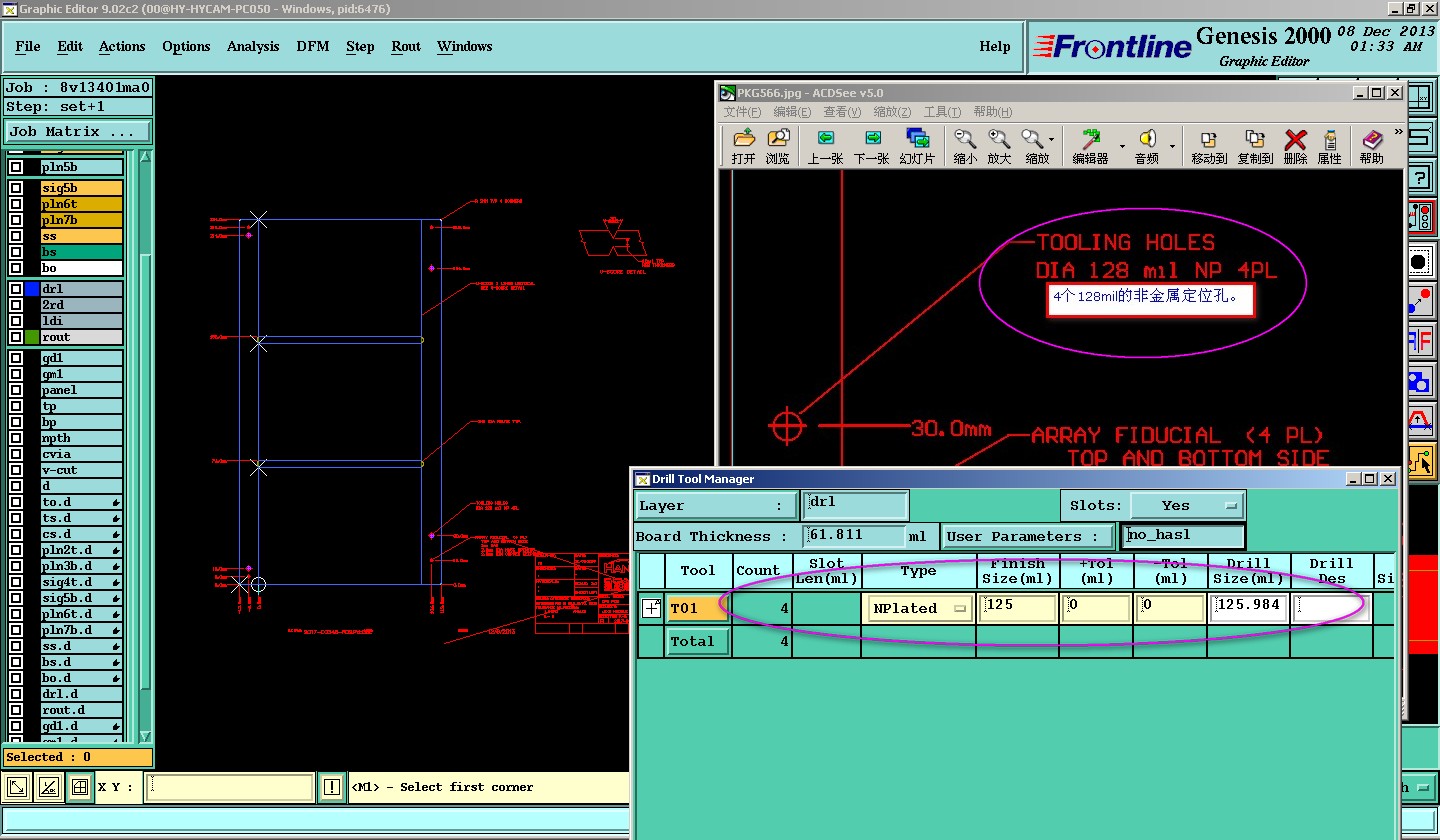The height and width of the screenshot is (840, 1440).
Task: Click the Browse icon in ACDSee toolbar
Action: tap(778, 138)
